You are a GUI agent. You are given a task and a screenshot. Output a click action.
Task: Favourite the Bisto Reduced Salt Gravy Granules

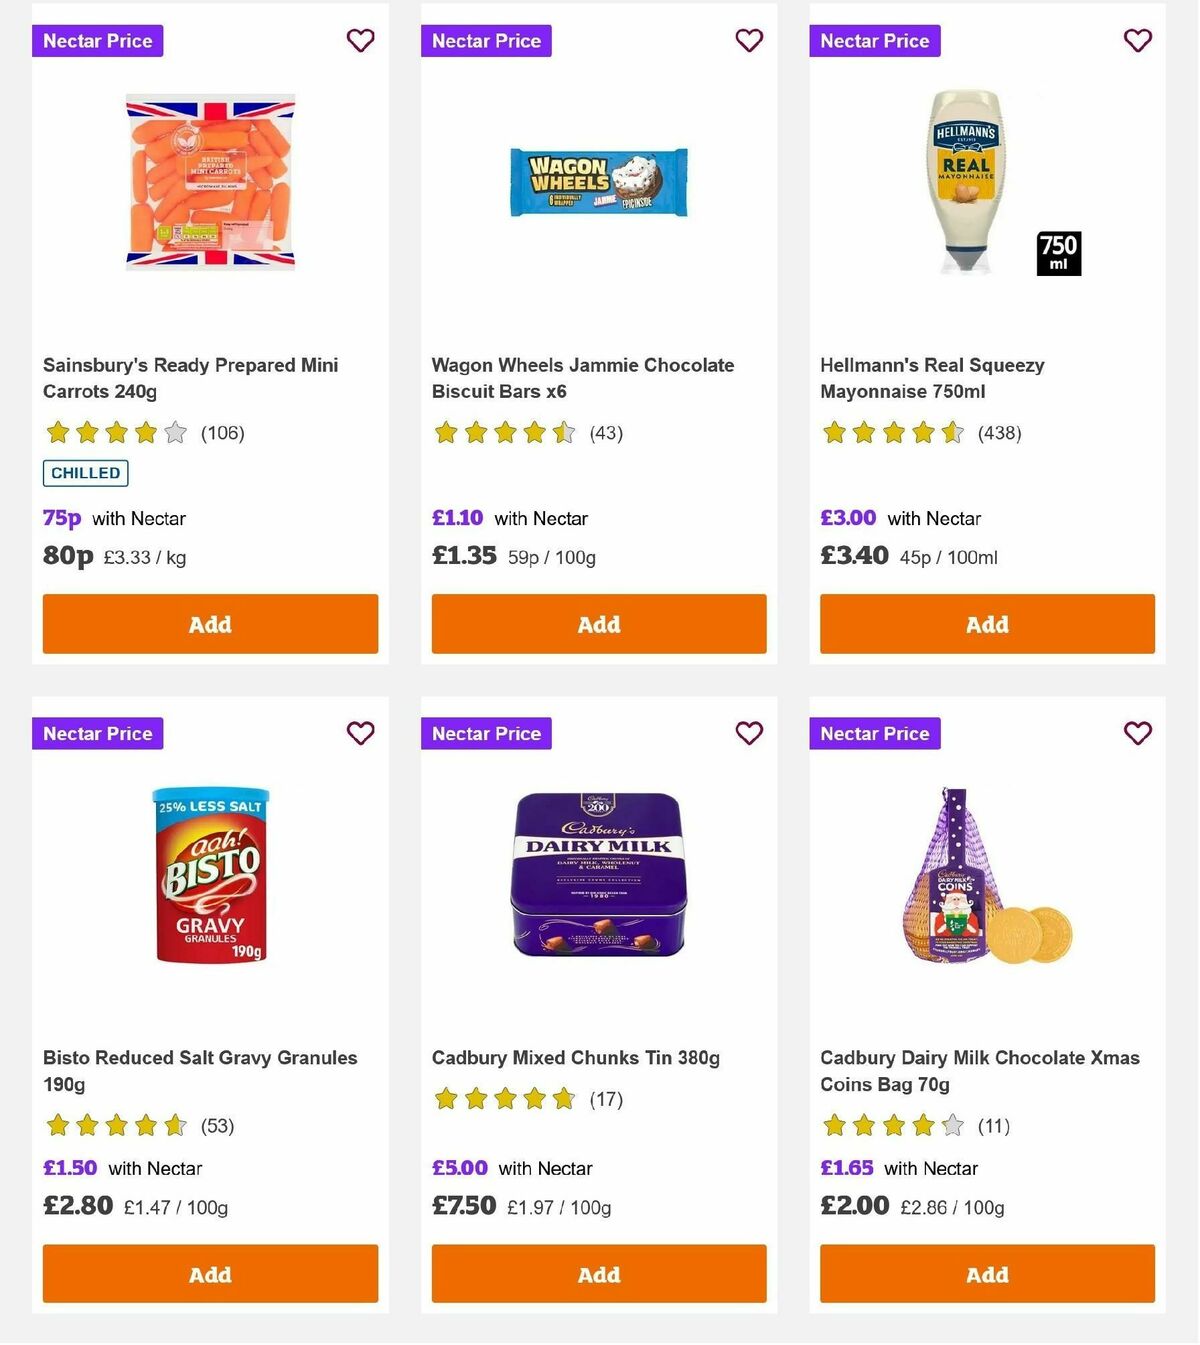tap(360, 733)
